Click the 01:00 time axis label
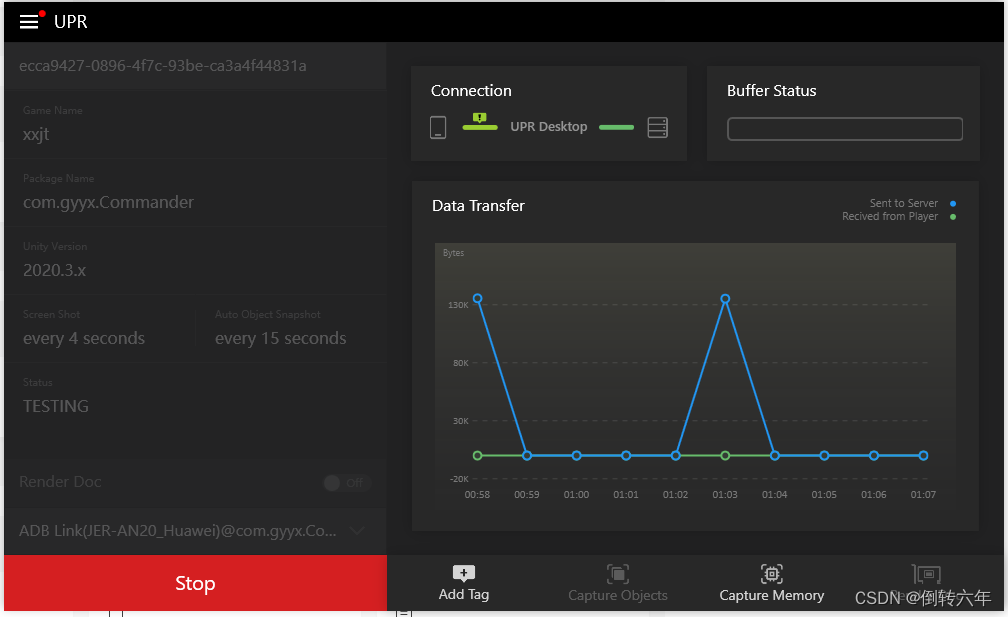Image resolution: width=1008 pixels, height=617 pixels. tap(577, 495)
